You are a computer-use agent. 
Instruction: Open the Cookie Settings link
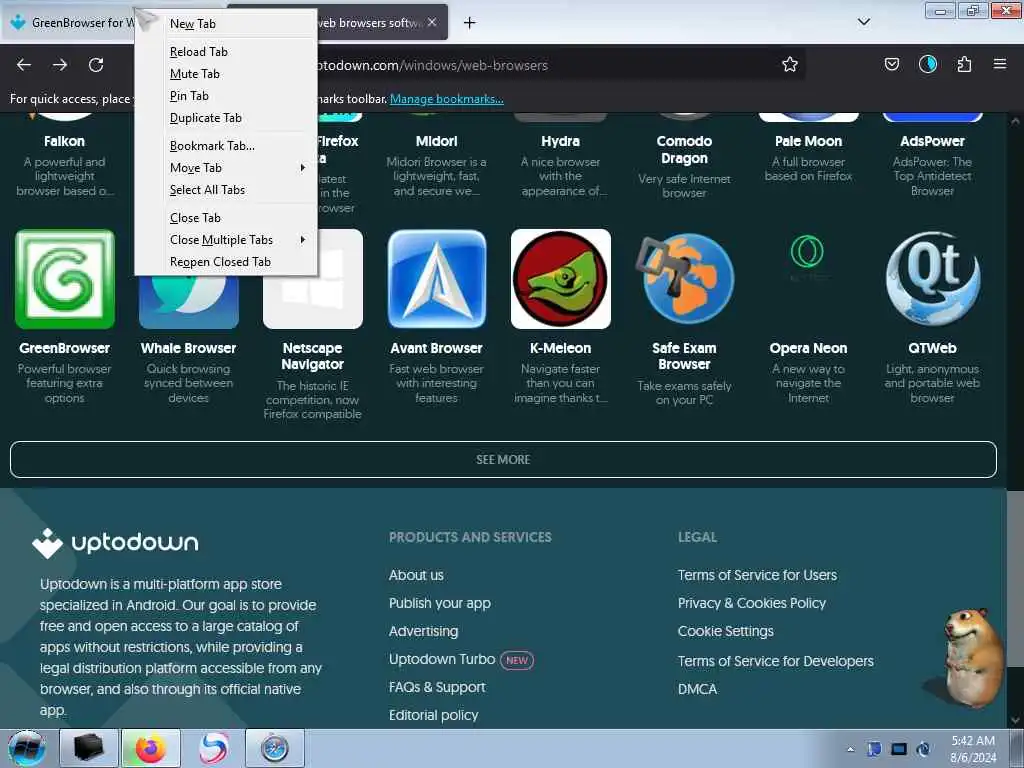coord(726,632)
